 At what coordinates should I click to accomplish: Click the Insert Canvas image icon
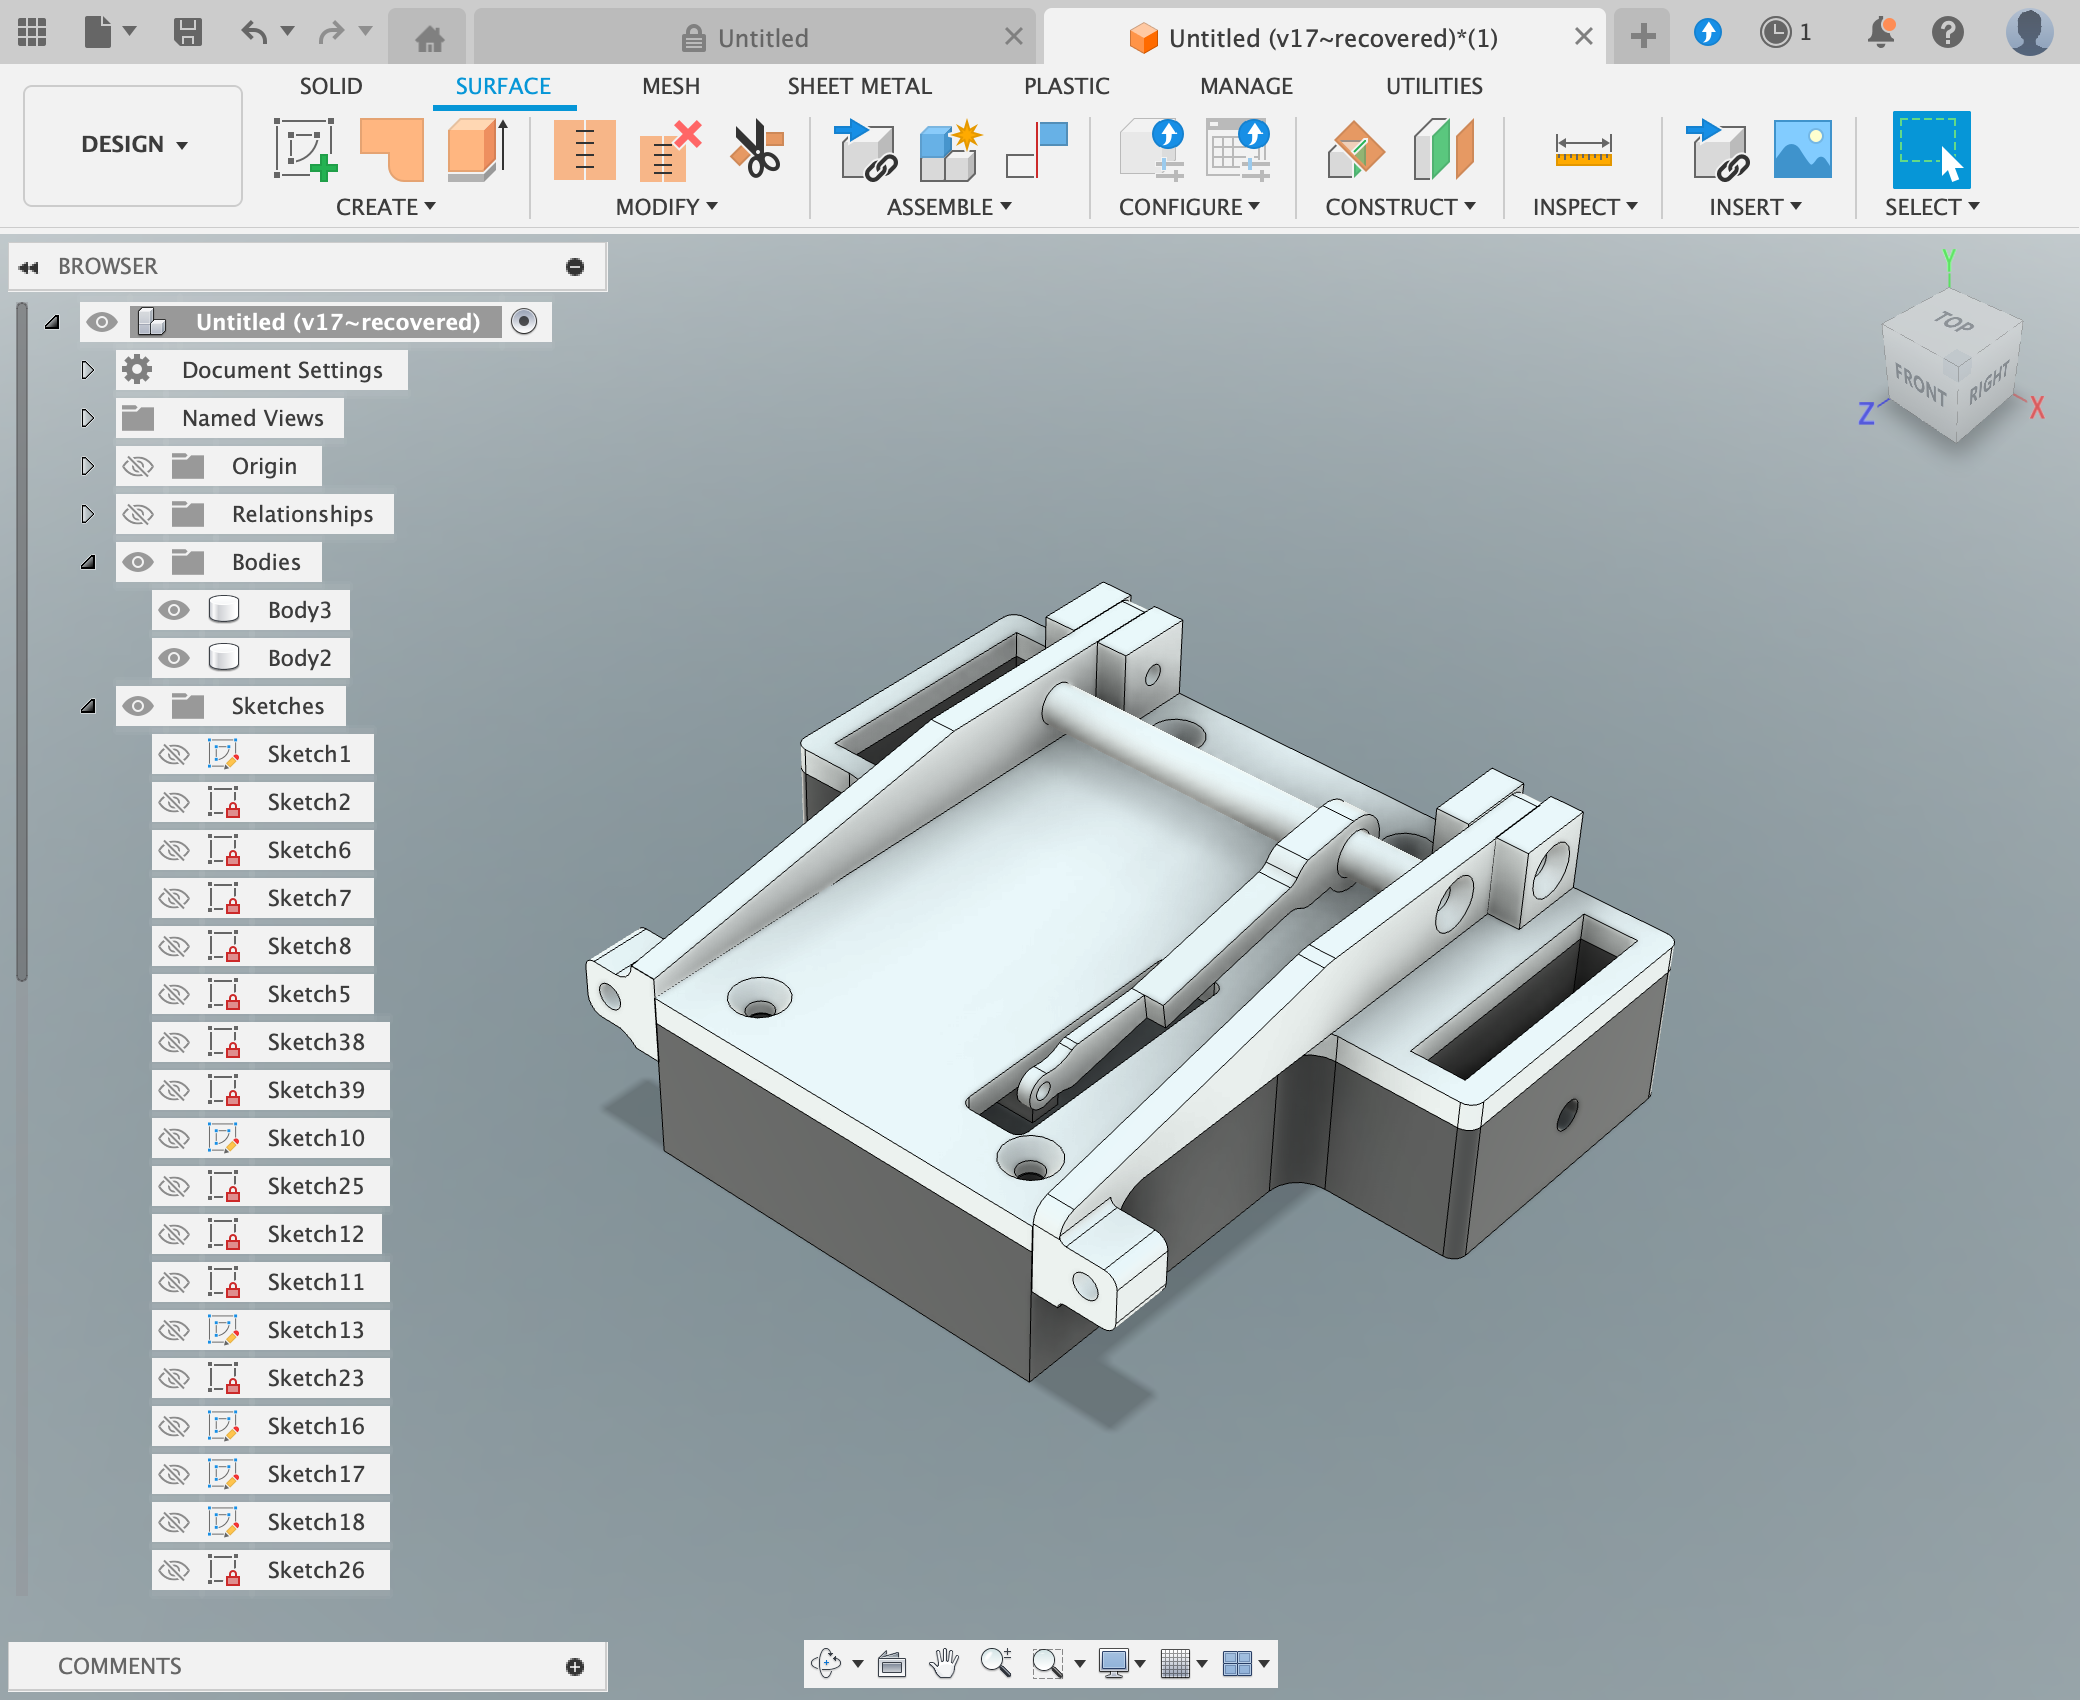1802,150
